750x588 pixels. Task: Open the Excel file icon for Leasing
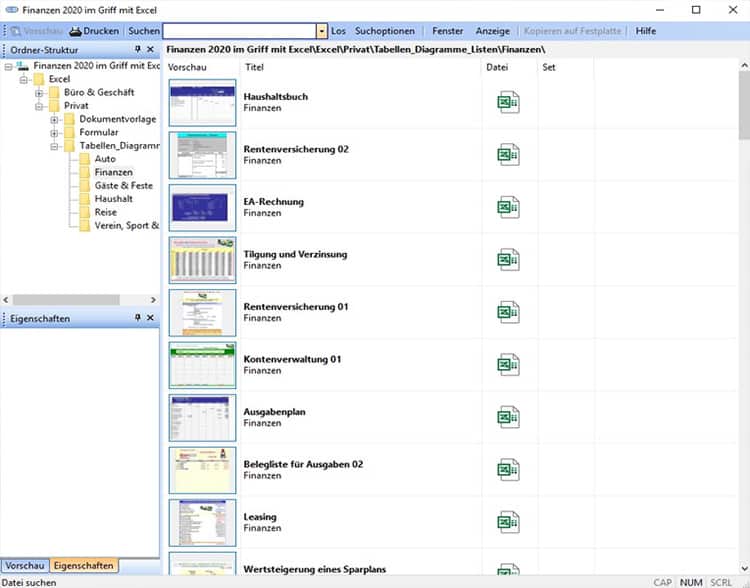[508, 522]
